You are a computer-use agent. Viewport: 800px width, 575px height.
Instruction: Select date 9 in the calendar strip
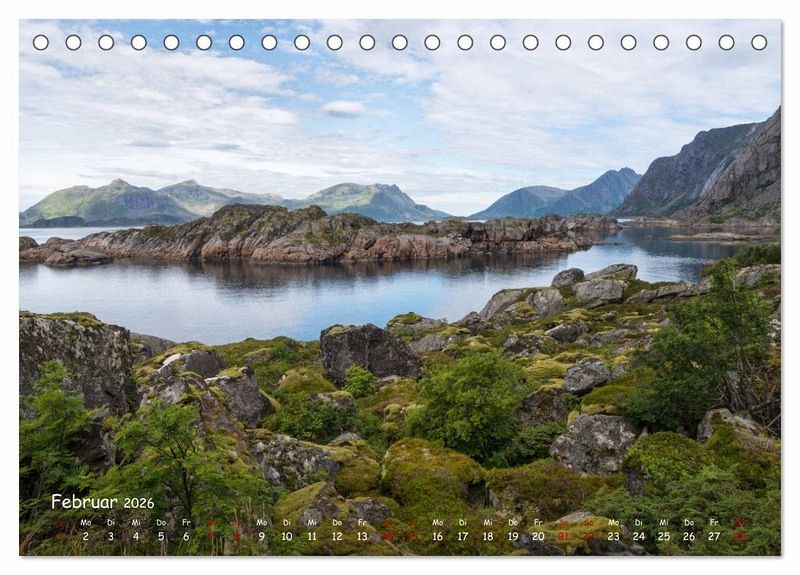pos(261,536)
